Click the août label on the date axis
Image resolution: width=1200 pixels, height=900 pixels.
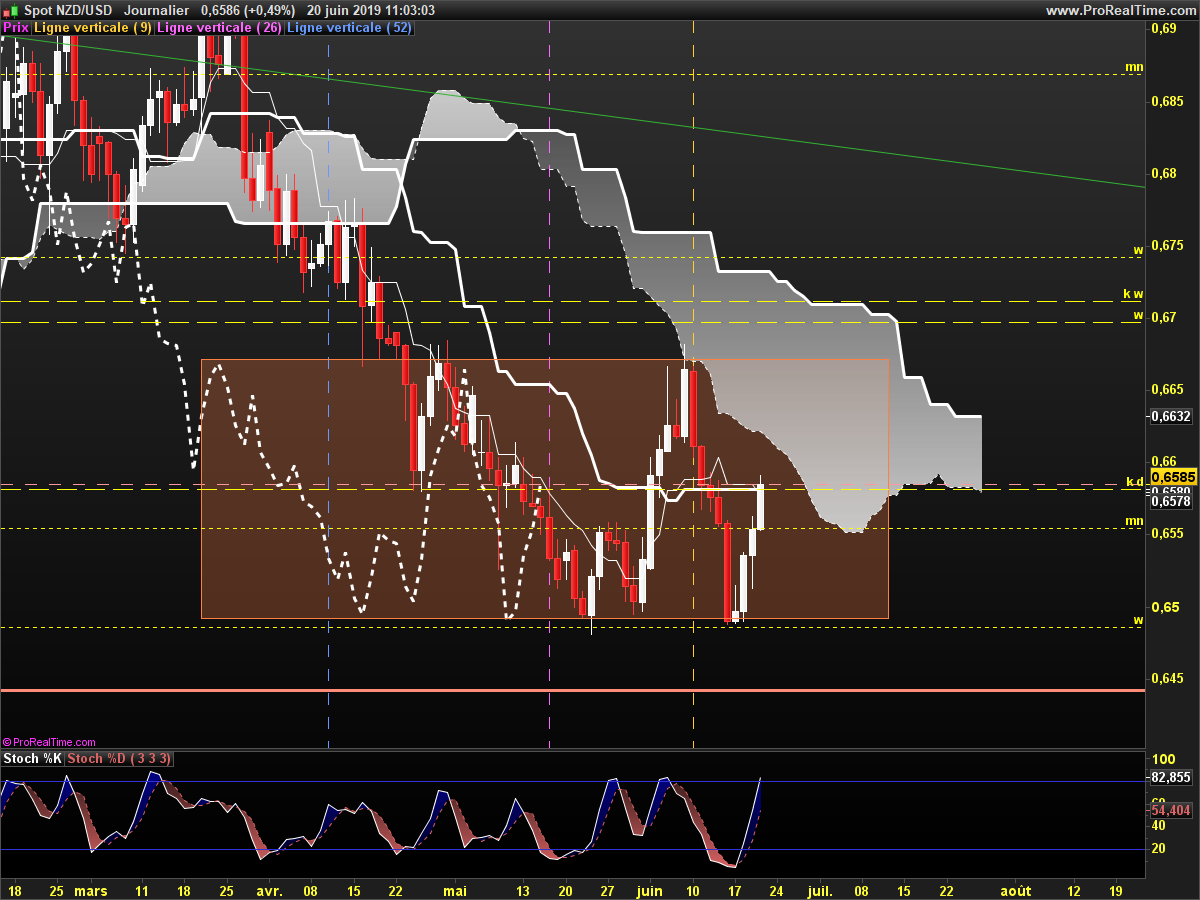[1016, 889]
